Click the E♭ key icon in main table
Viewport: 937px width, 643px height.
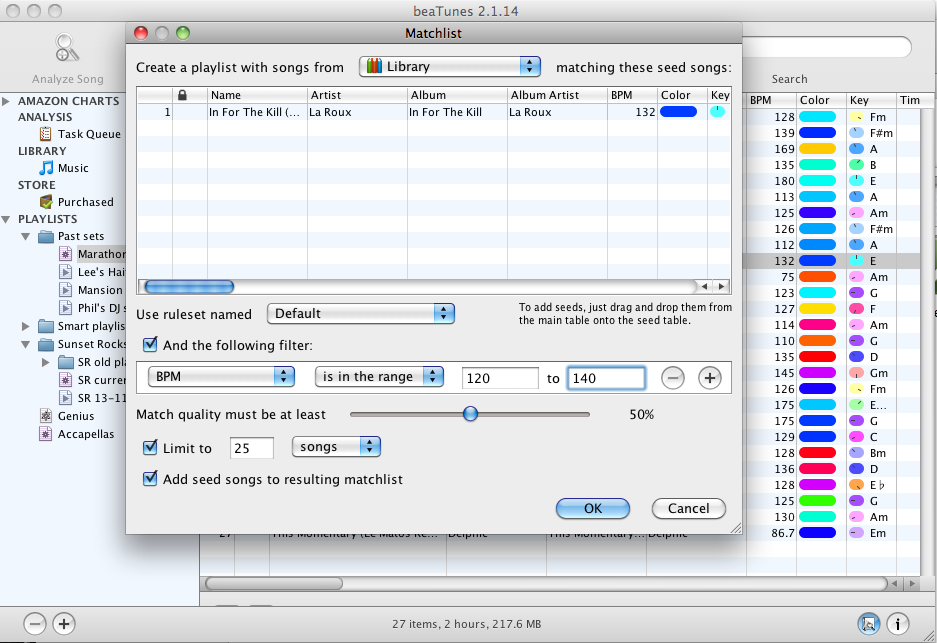click(856, 485)
